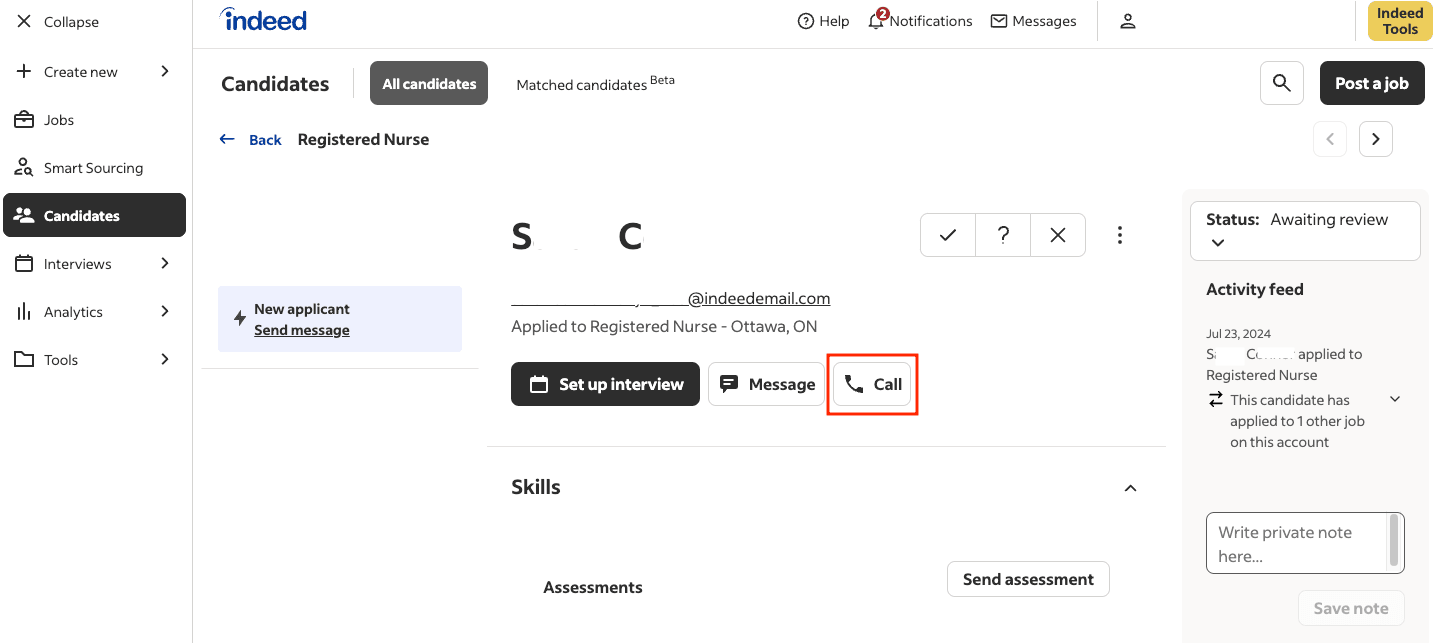
Task: Mark candidate with the checkmark icon
Action: [947, 235]
